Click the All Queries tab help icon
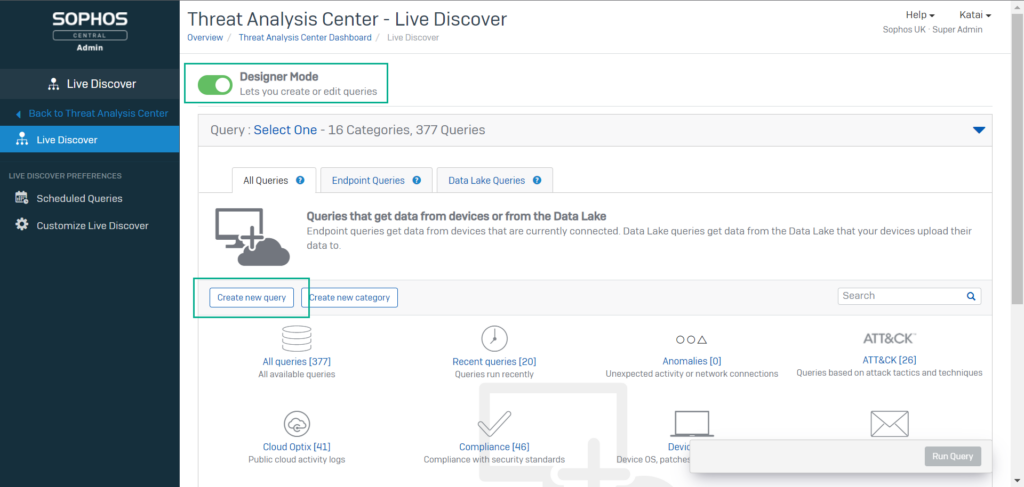 click(x=300, y=180)
